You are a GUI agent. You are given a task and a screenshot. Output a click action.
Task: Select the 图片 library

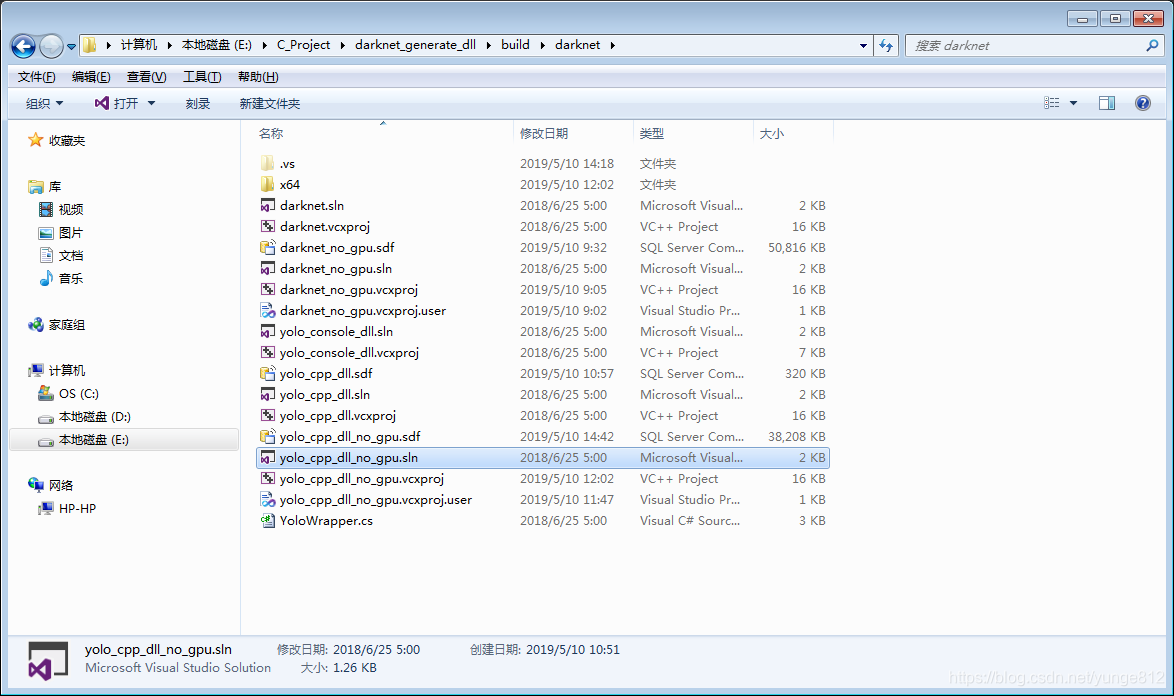click(x=70, y=233)
